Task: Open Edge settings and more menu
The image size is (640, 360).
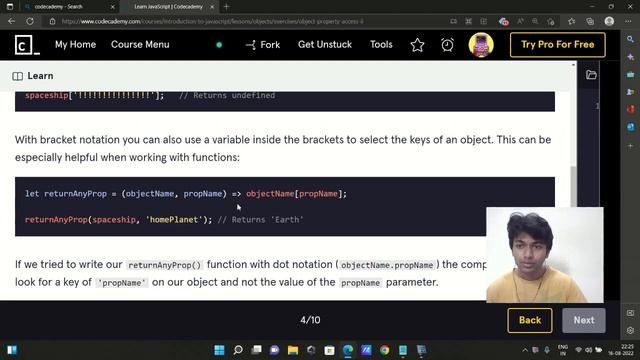Action: [628, 21]
